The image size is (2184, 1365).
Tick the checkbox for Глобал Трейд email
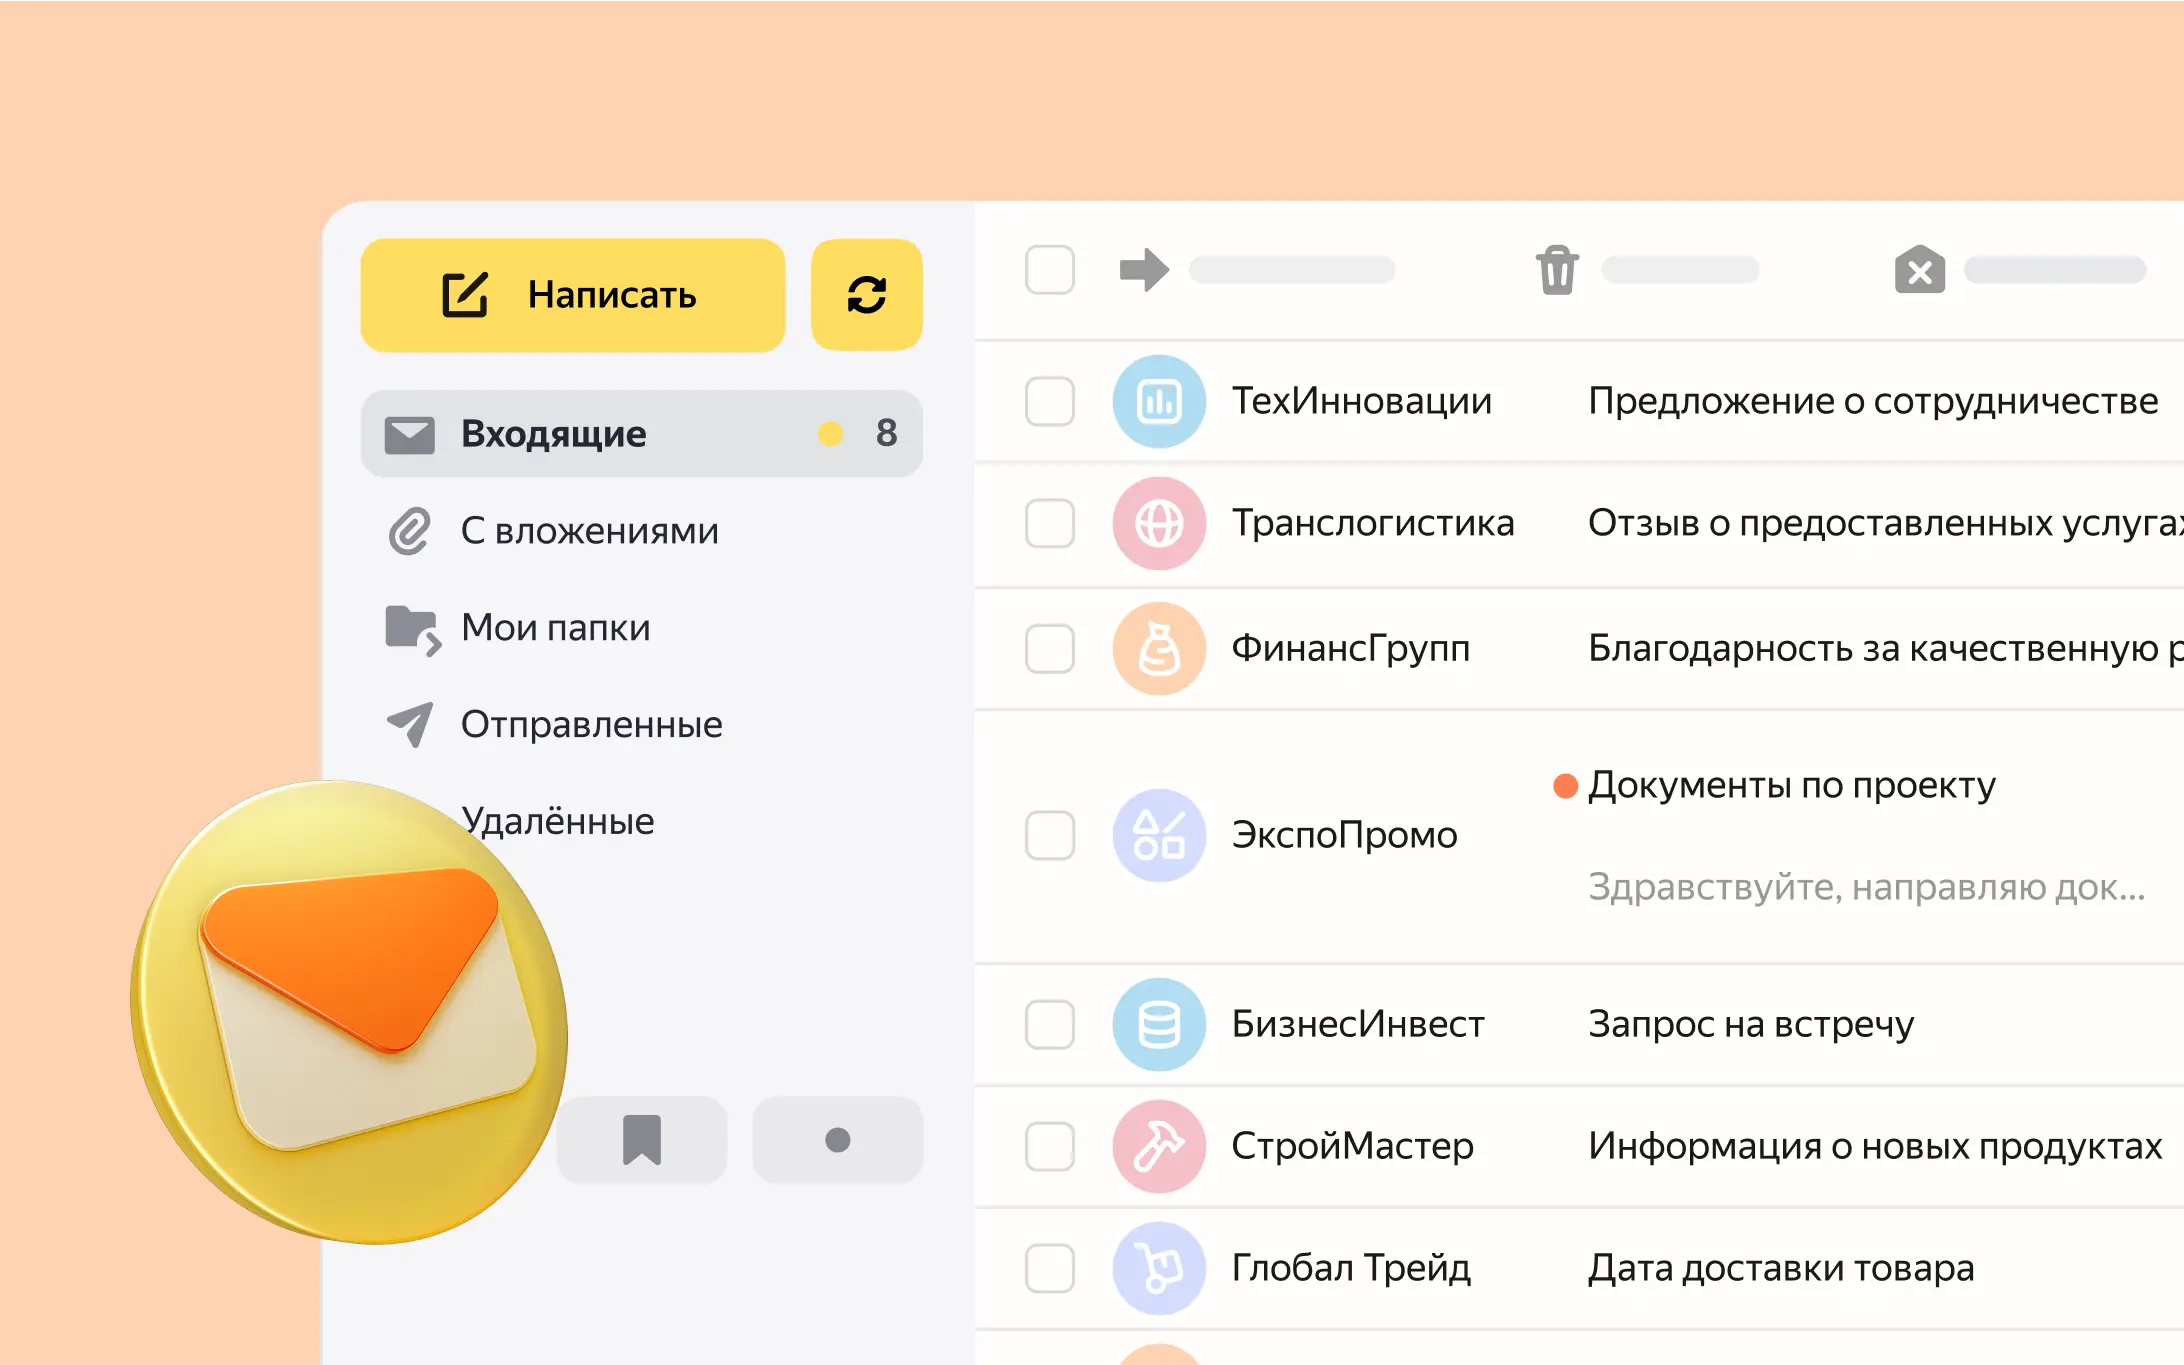[1050, 1268]
